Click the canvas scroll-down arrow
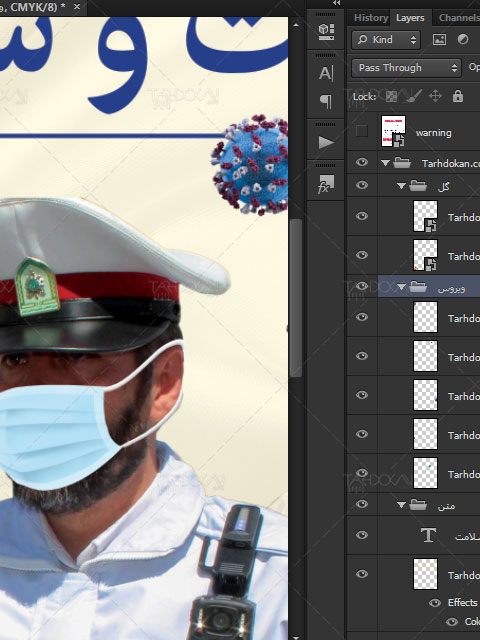480x640 pixels. click(x=296, y=637)
